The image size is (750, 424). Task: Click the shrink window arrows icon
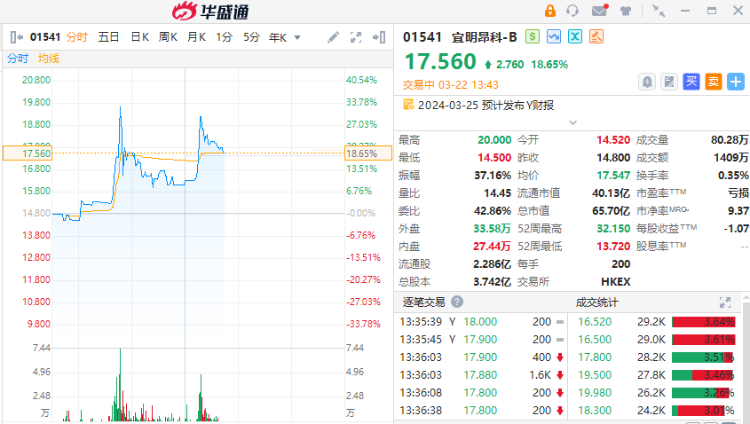(x=659, y=11)
